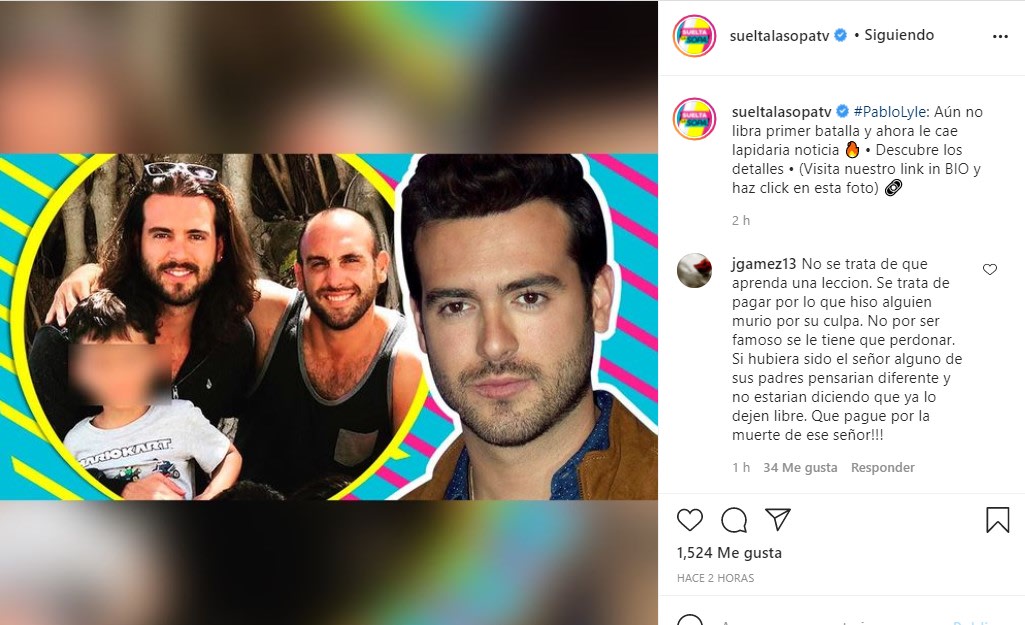The image size is (1025, 625).
Task: Open the jgamez13 username link
Action: [764, 264]
